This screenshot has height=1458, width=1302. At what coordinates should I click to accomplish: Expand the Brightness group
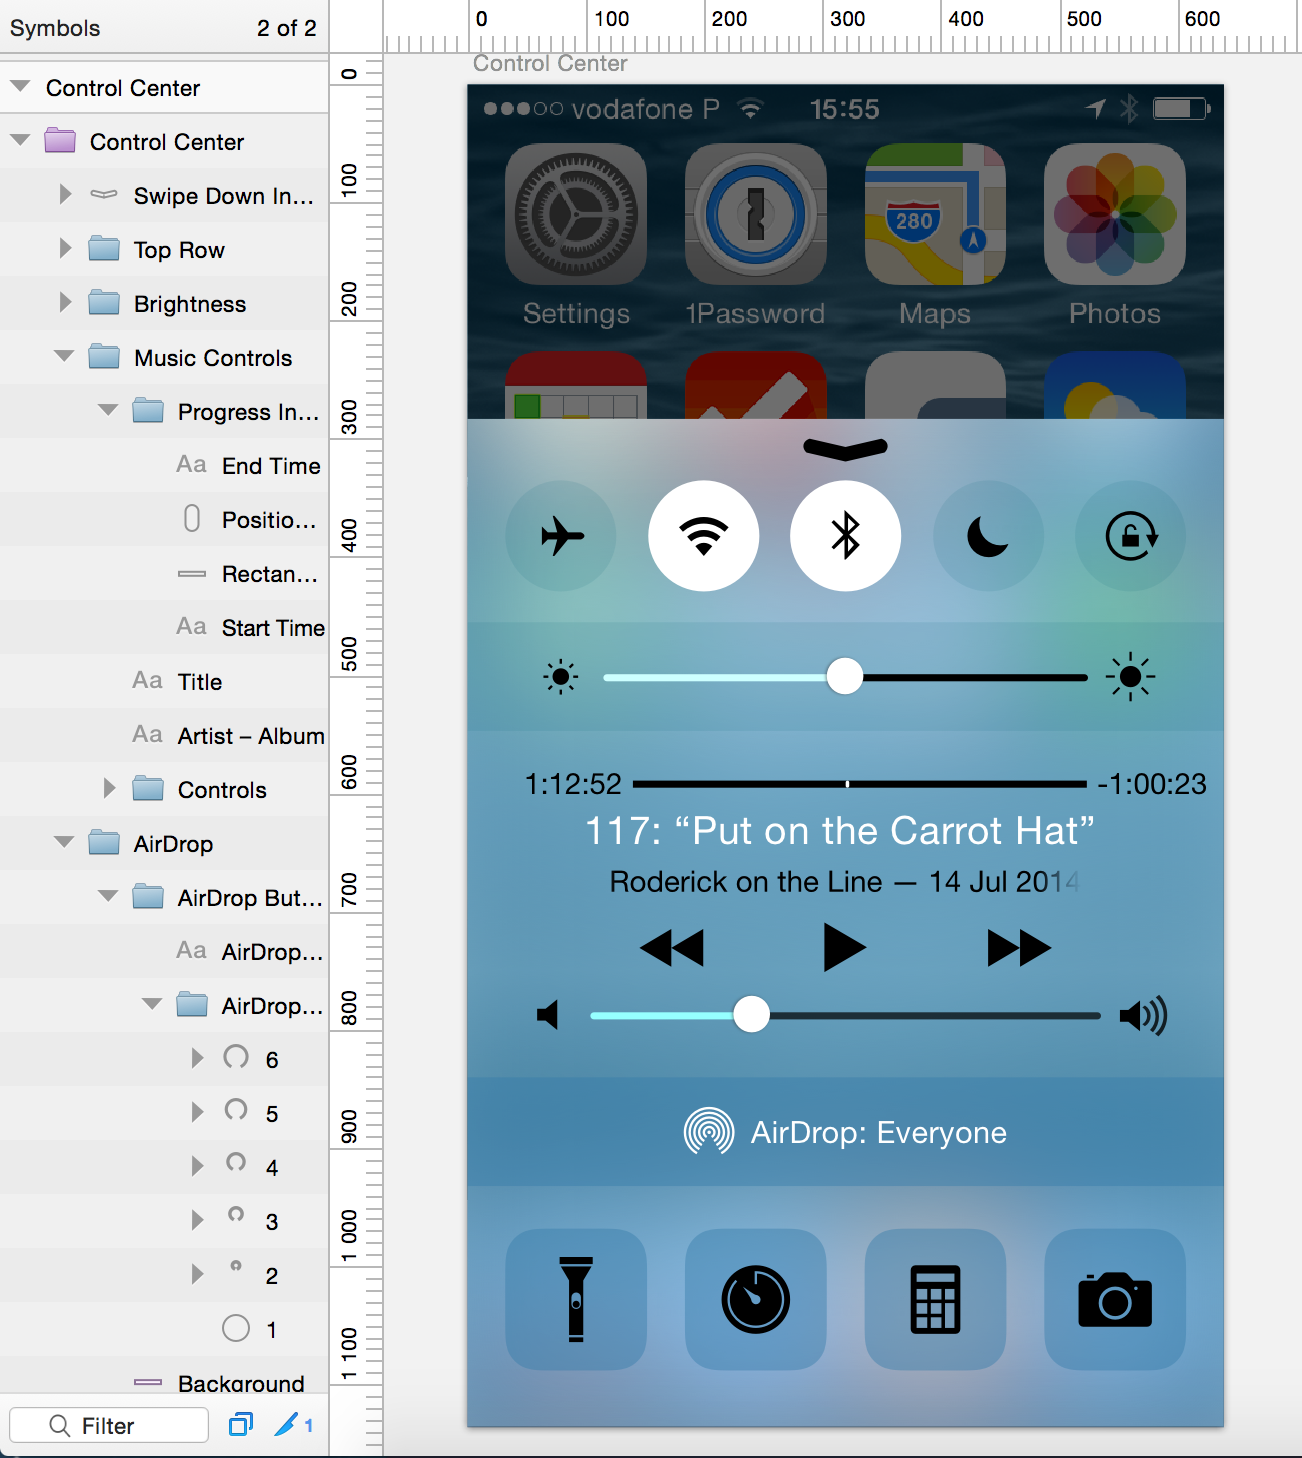65,302
